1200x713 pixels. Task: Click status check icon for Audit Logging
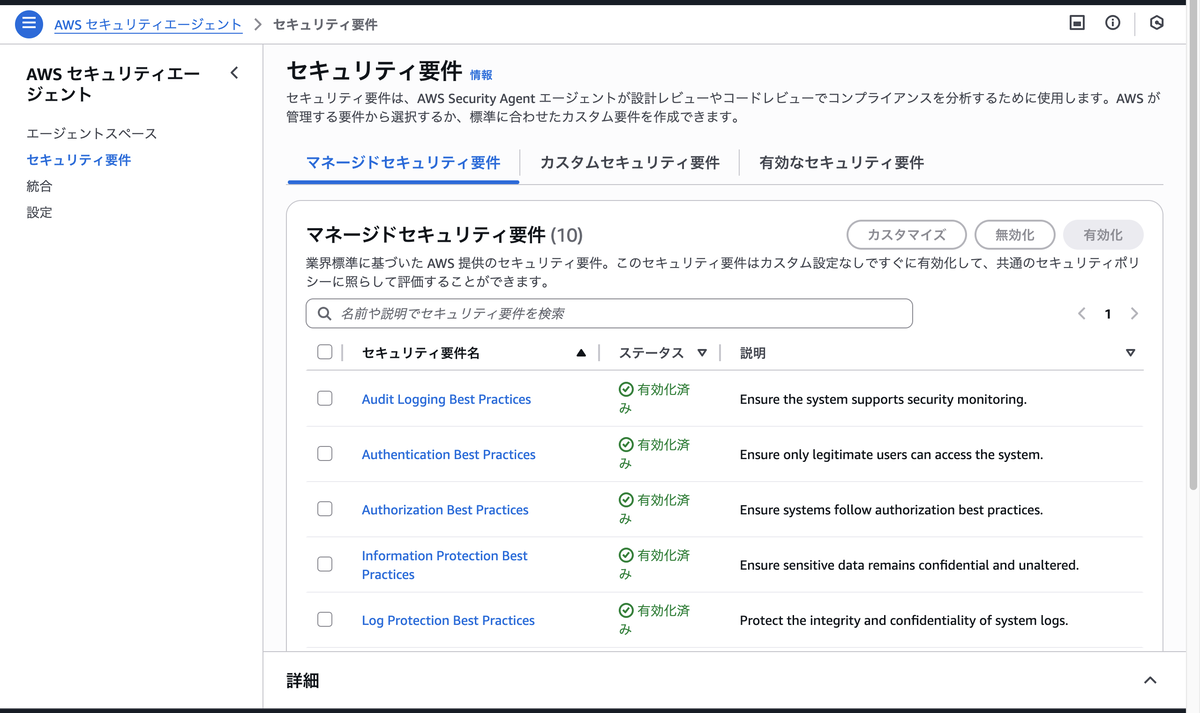[626, 389]
